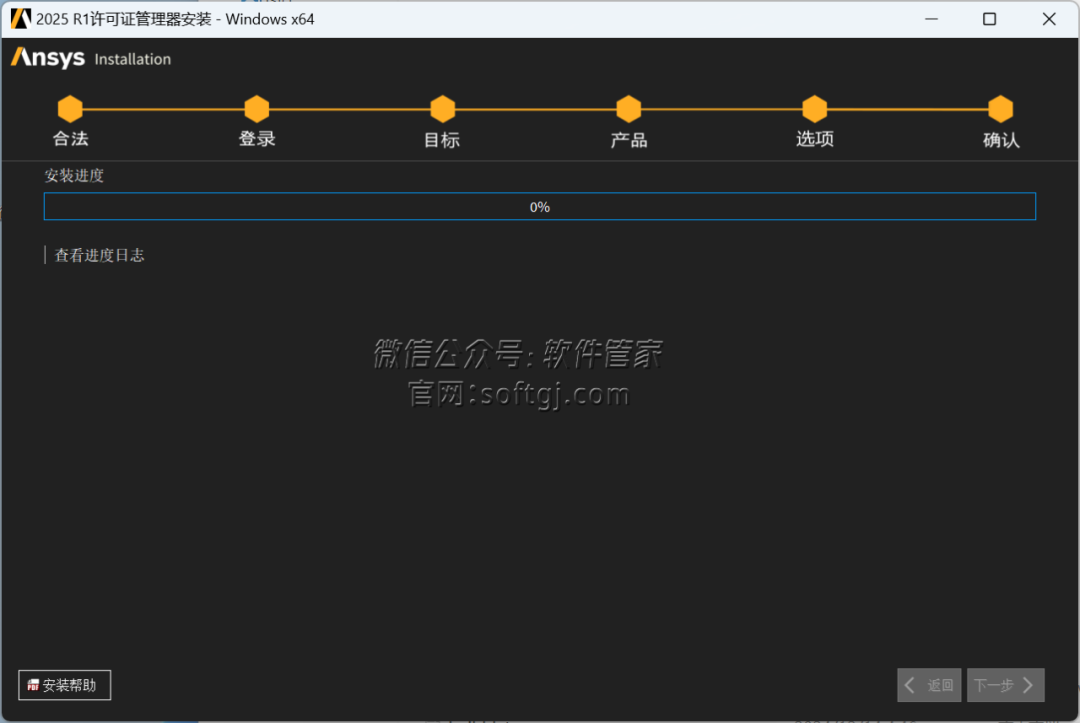1080x723 pixels.
Task: Click the 合法 step hexagon
Action: (x=70, y=109)
